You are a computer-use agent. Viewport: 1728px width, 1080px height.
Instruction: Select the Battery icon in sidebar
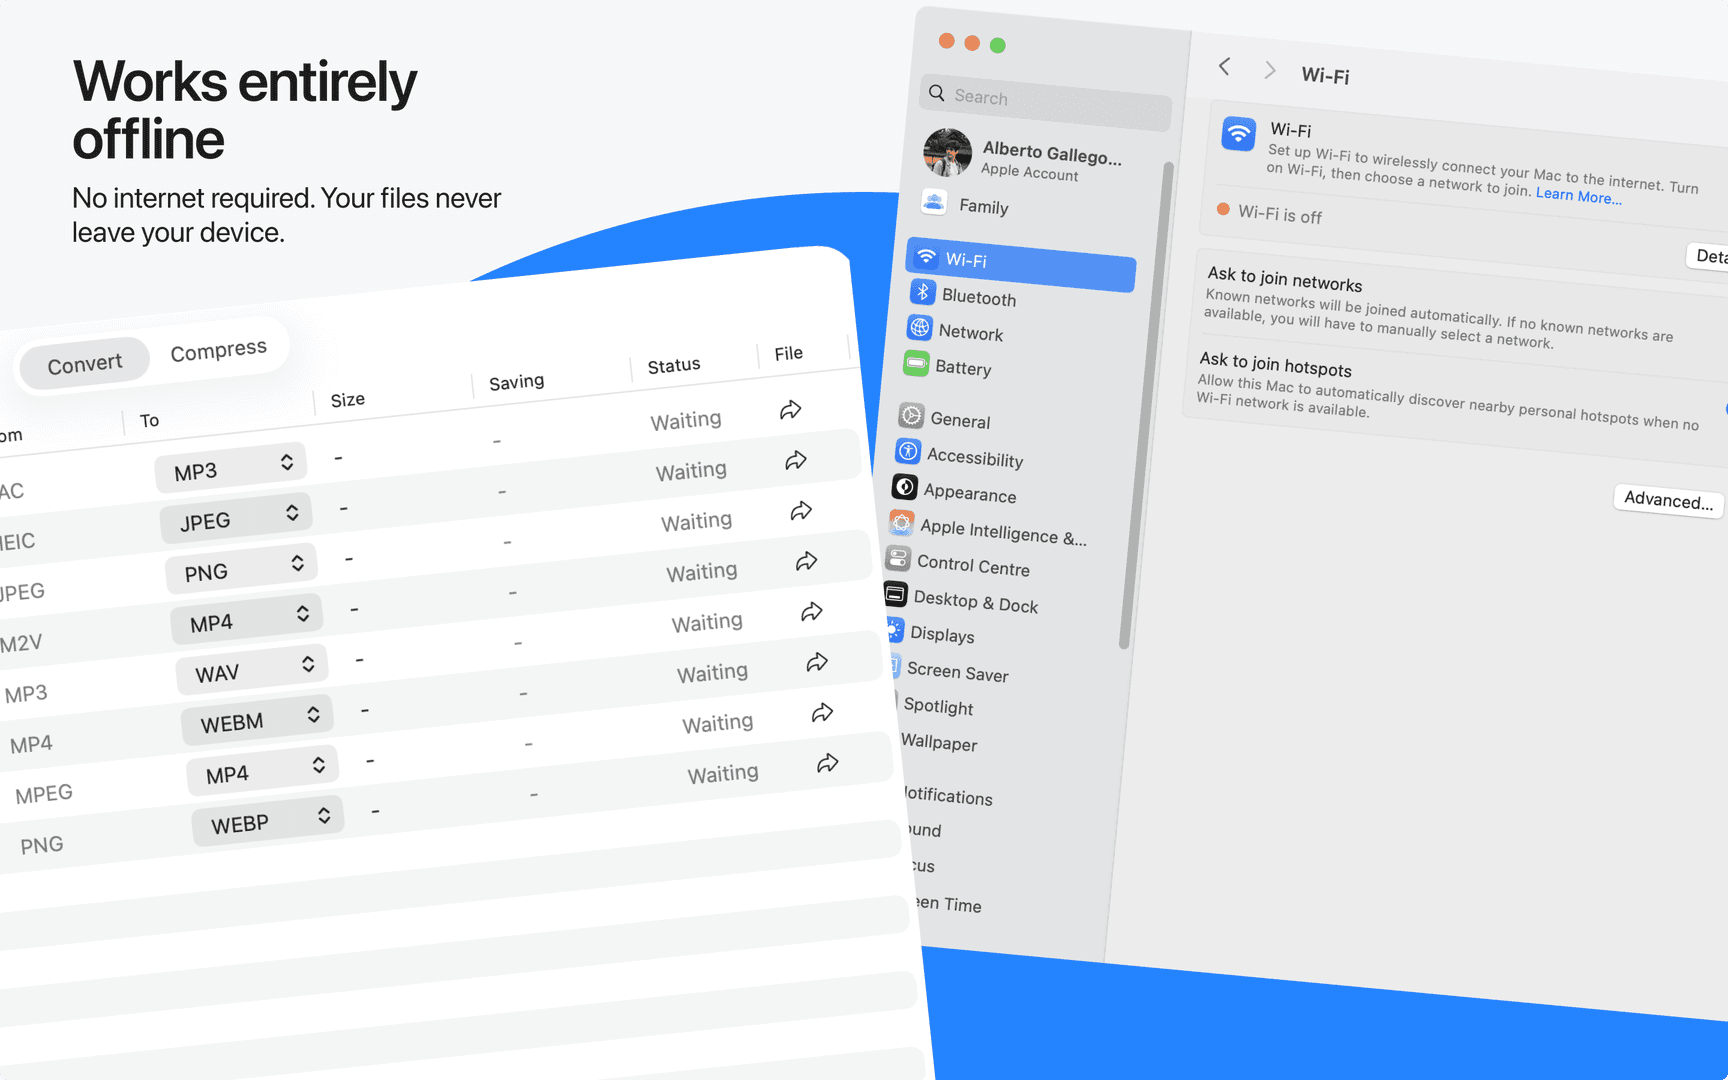click(916, 363)
